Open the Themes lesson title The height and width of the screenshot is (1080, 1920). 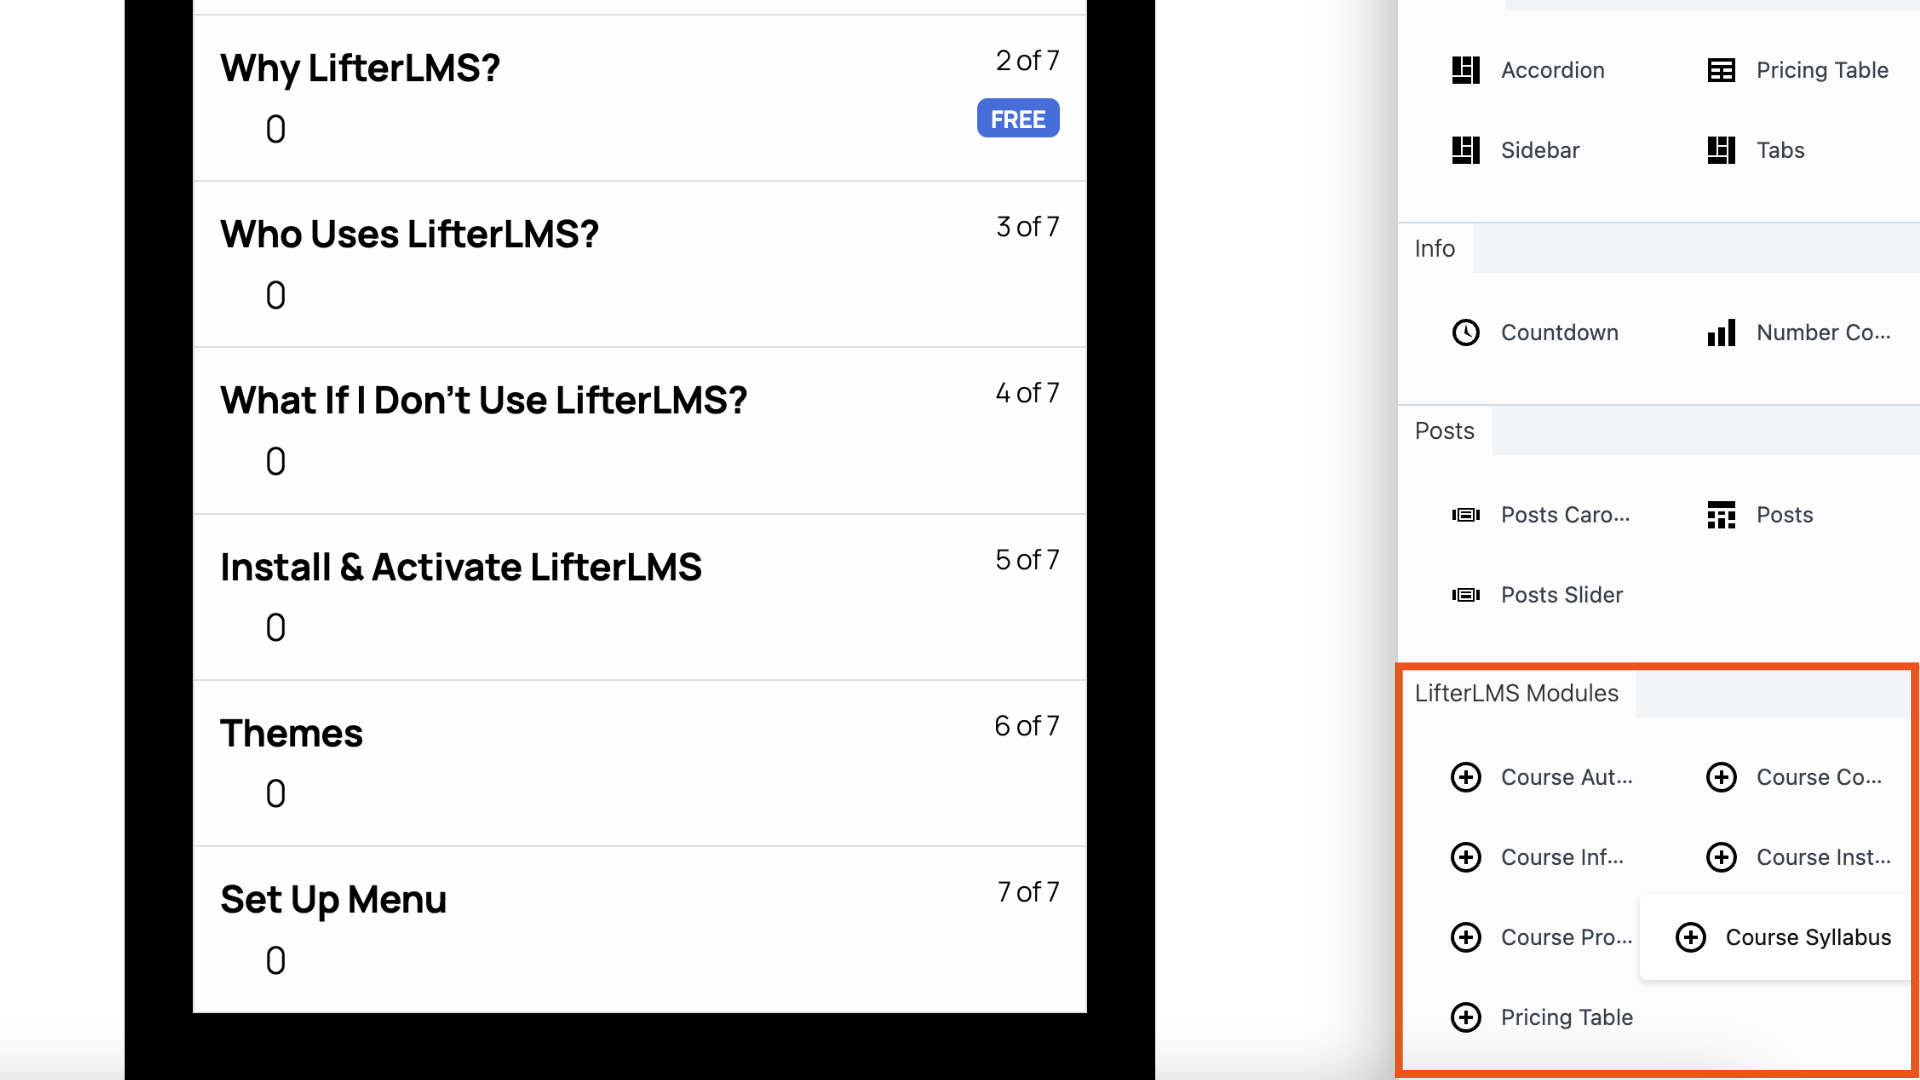[x=291, y=733]
